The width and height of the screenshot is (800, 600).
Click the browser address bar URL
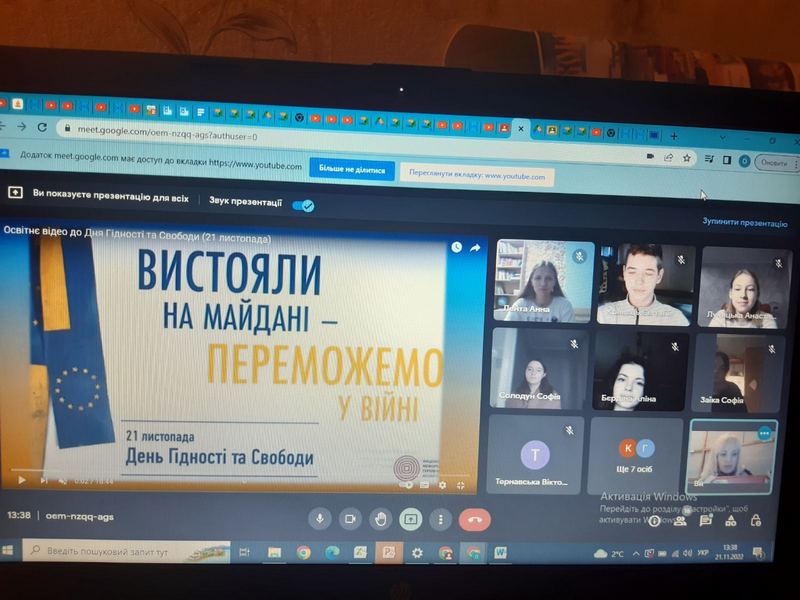pos(167,133)
